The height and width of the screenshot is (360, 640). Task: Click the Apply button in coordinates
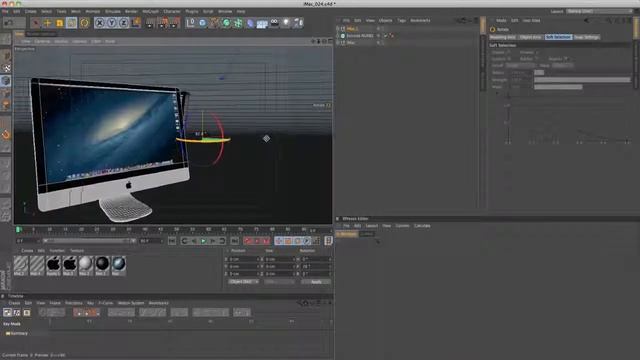tap(316, 282)
